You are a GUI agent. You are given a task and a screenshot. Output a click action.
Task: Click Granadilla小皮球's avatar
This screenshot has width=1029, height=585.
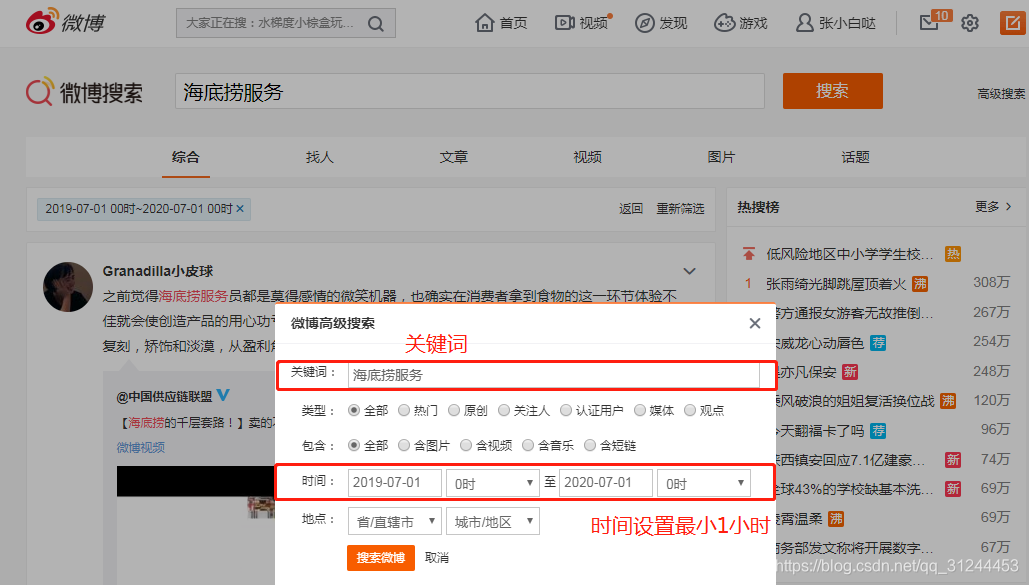click(x=68, y=287)
